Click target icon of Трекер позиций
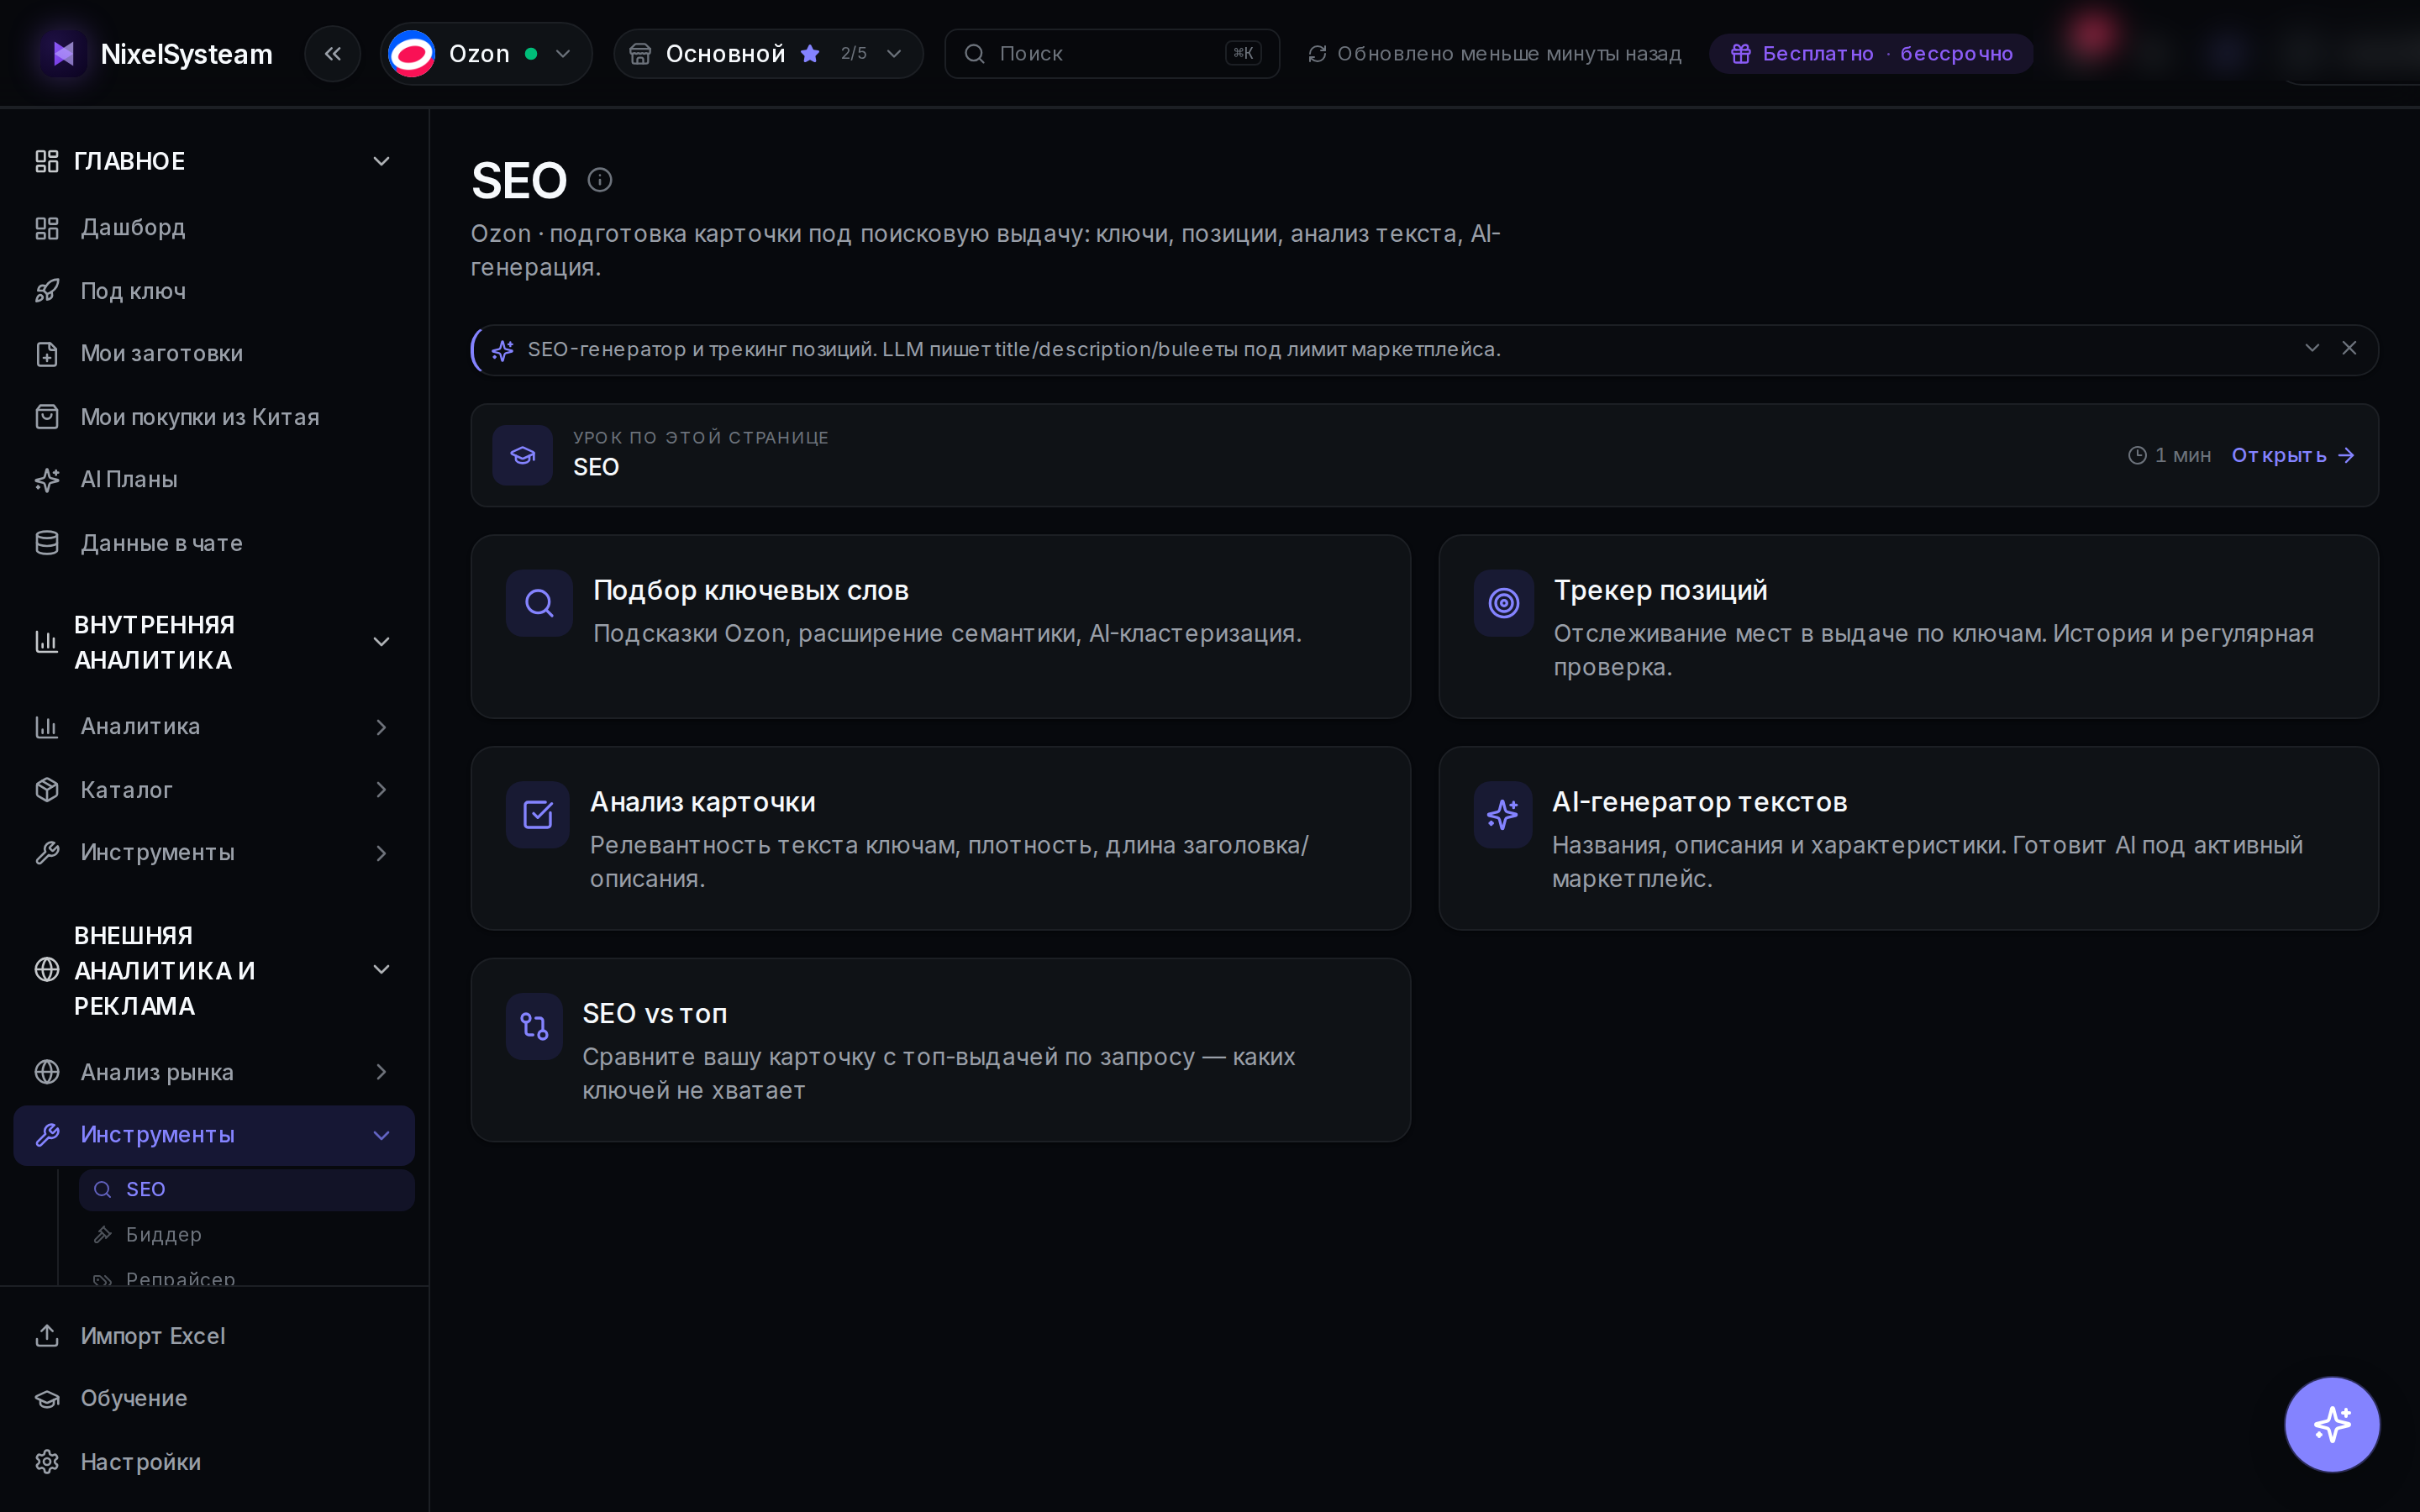 [x=1503, y=603]
